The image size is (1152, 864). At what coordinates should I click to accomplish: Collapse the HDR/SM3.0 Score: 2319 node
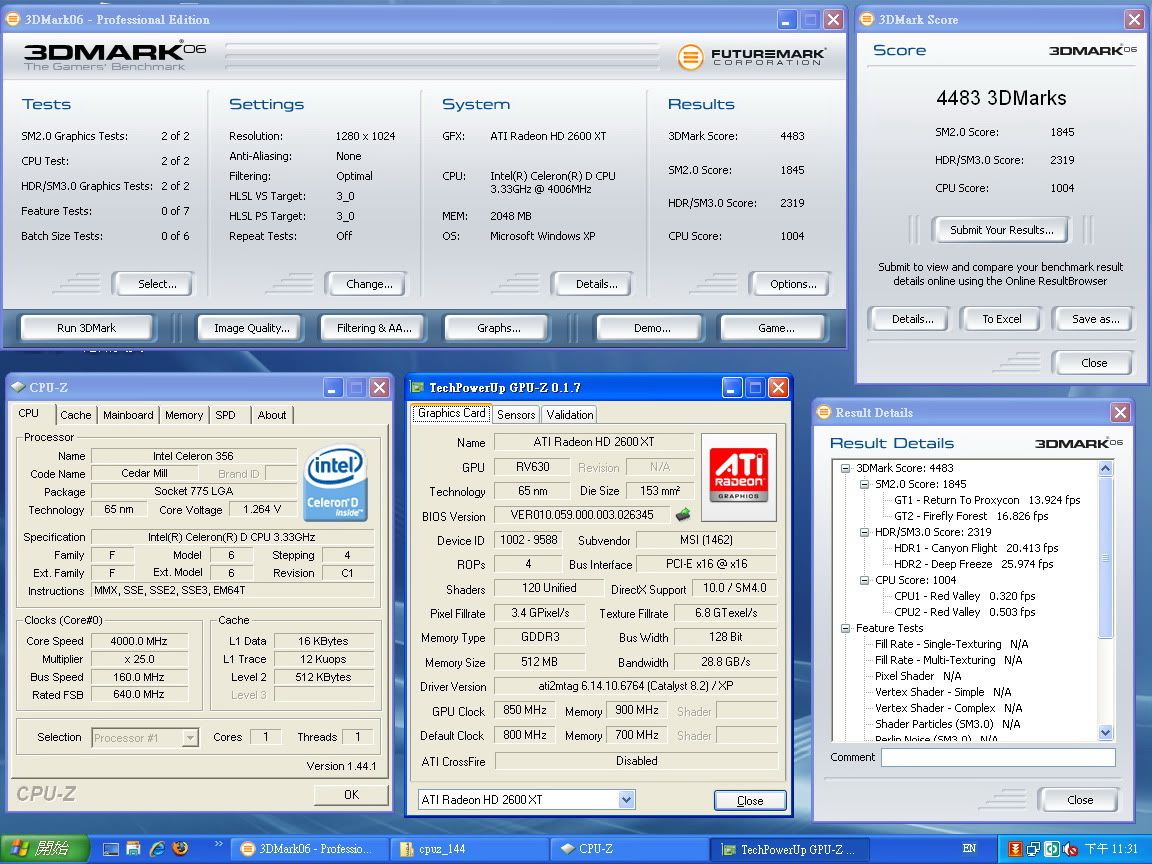(865, 532)
